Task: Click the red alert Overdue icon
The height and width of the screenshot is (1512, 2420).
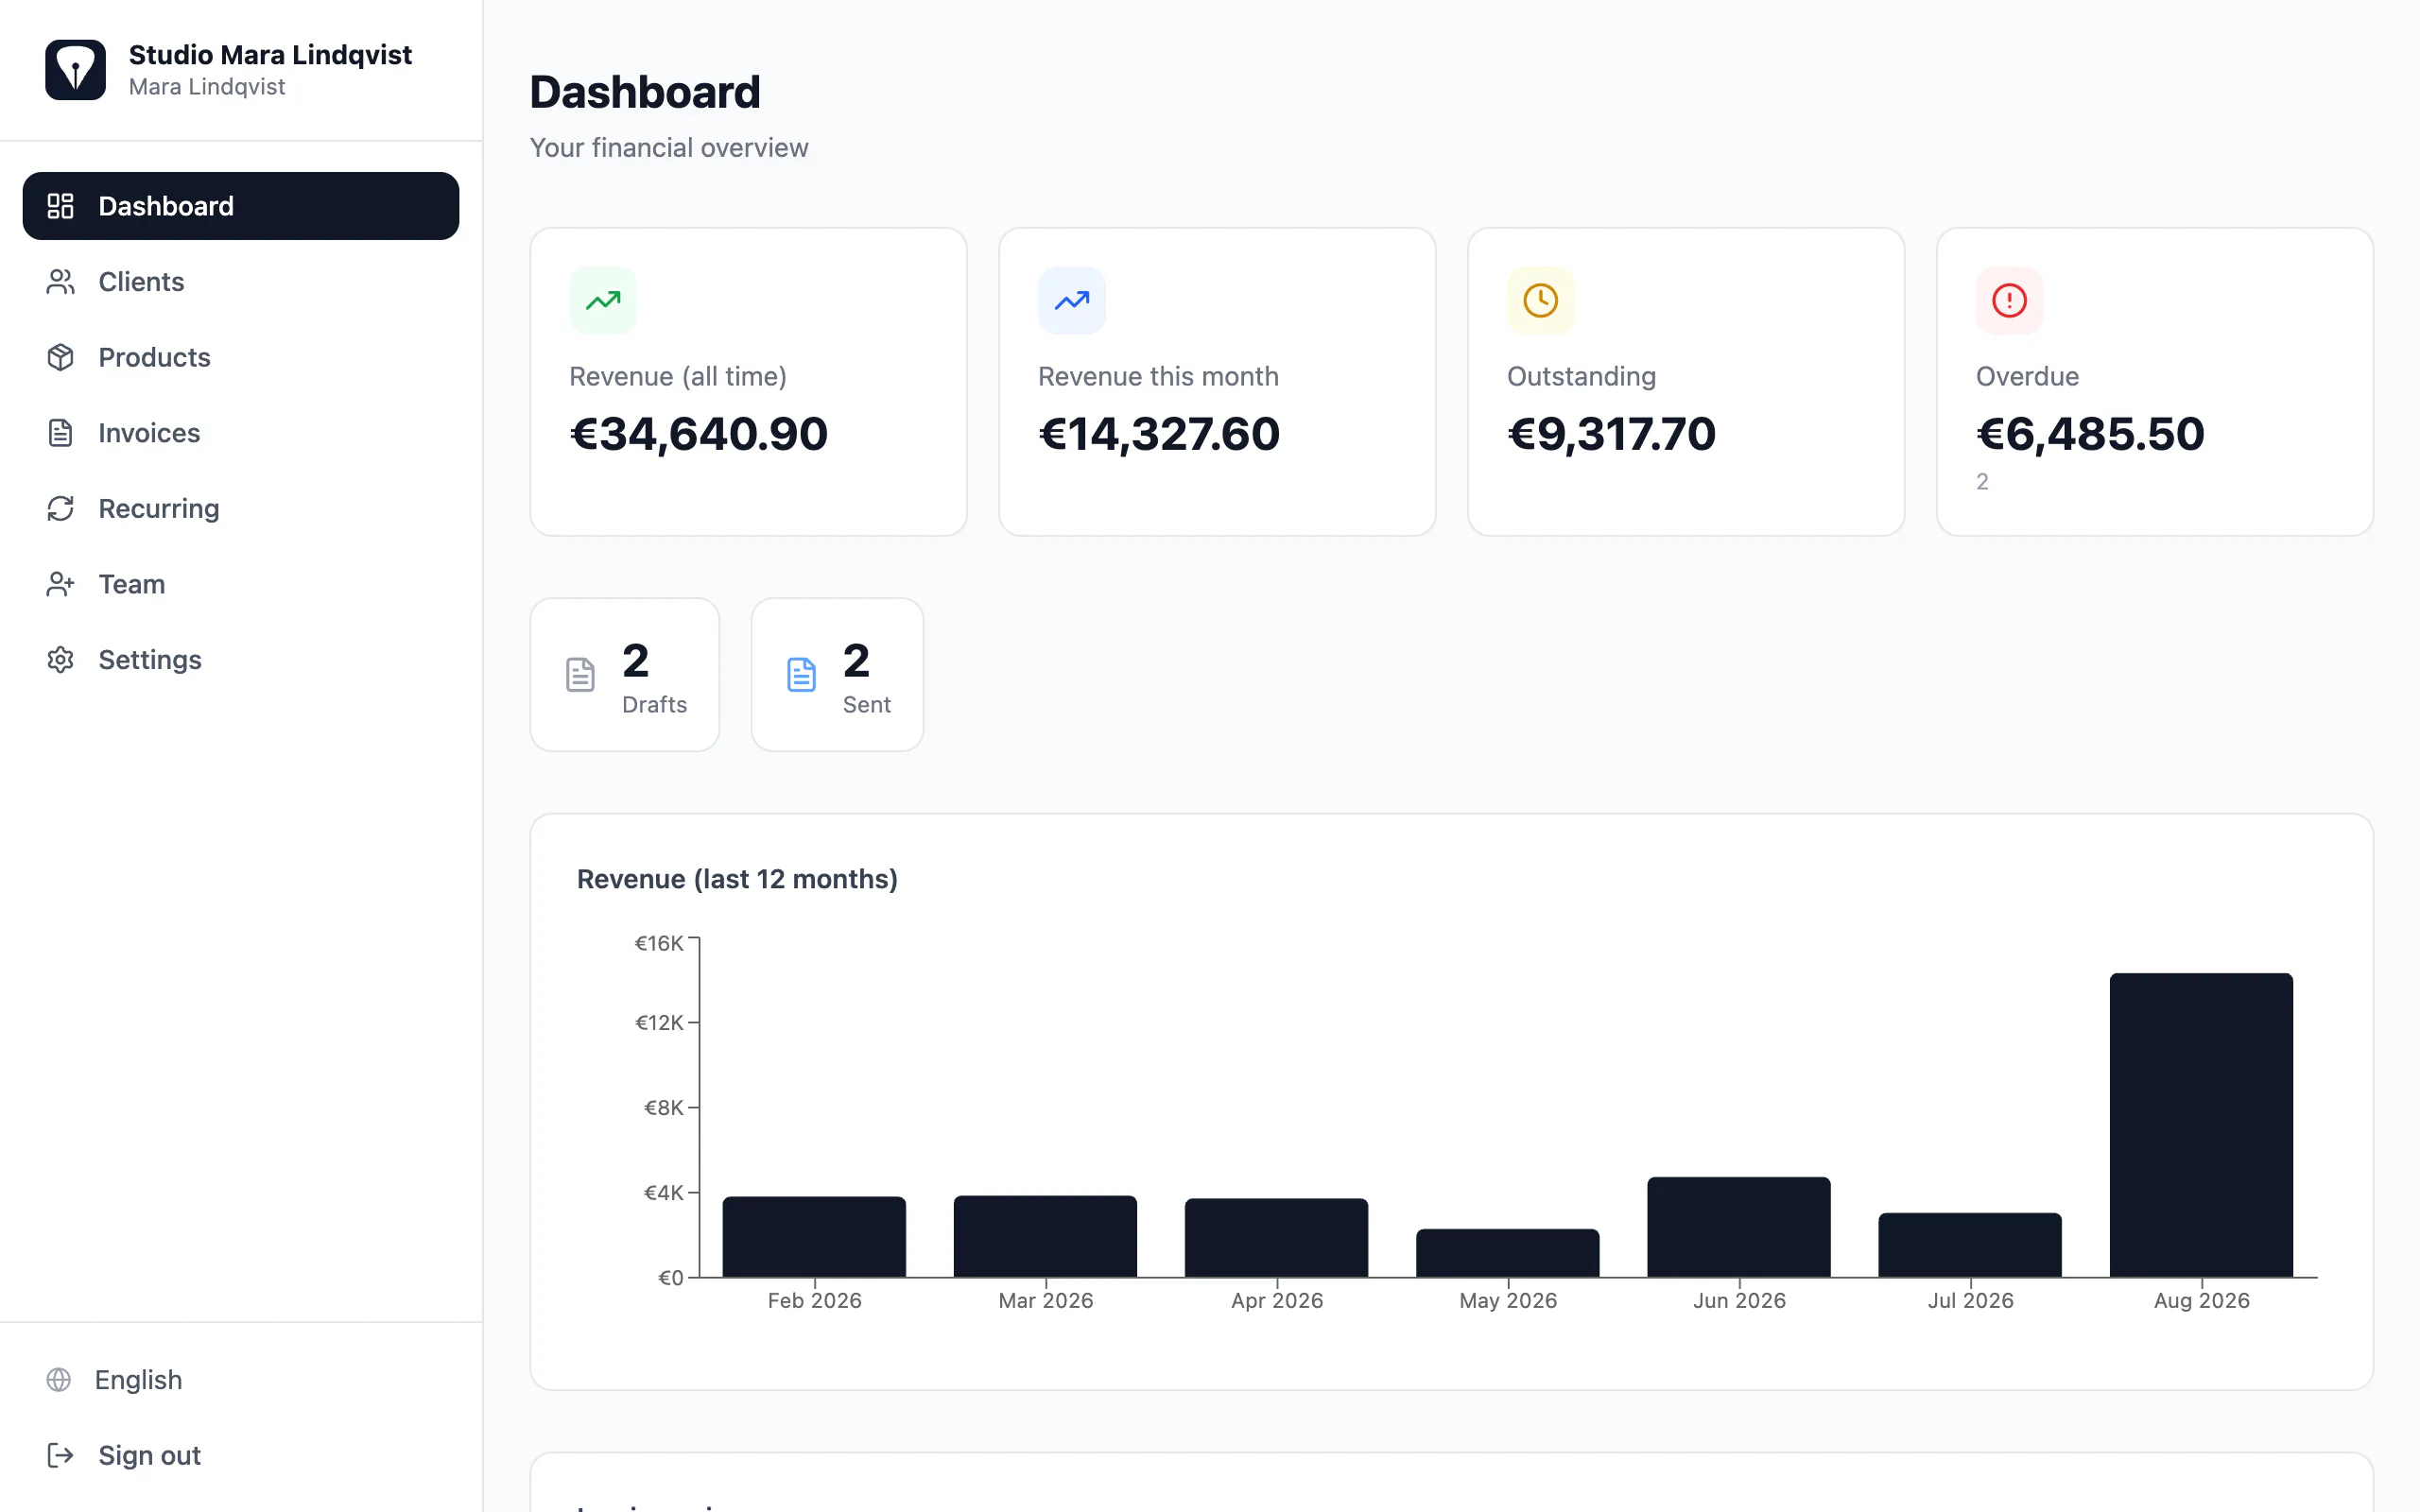Action: pyautogui.click(x=2010, y=300)
